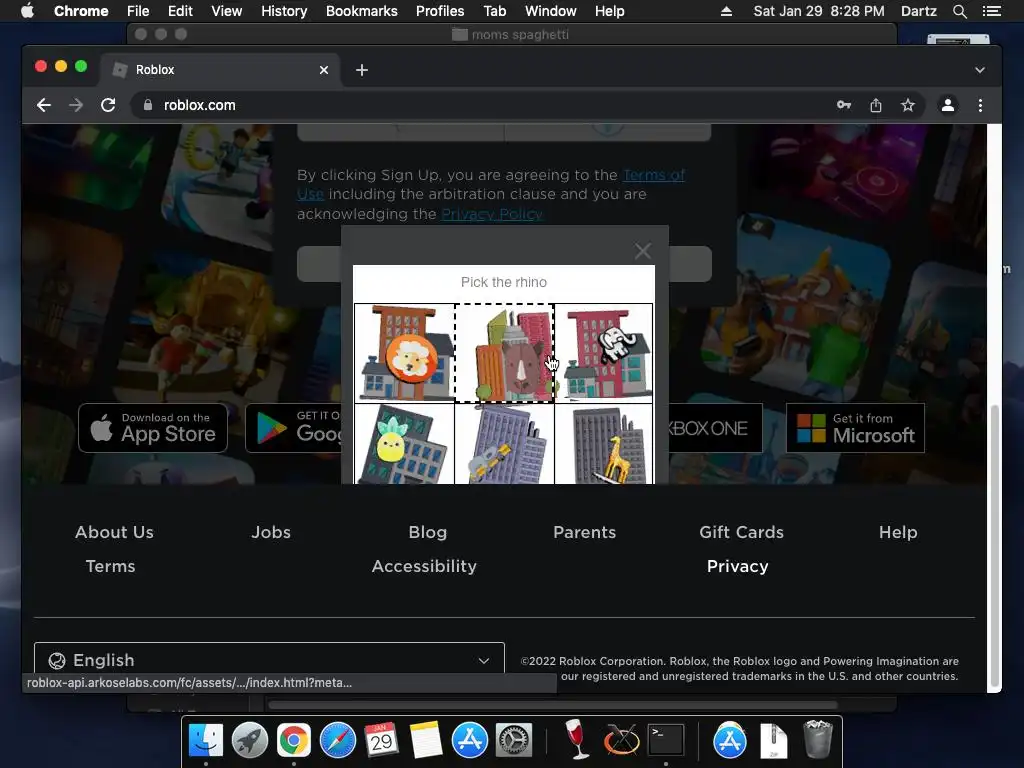Viewport: 1024px width, 768px height.
Task: Select the pineapple image tile
Action: (x=404, y=444)
